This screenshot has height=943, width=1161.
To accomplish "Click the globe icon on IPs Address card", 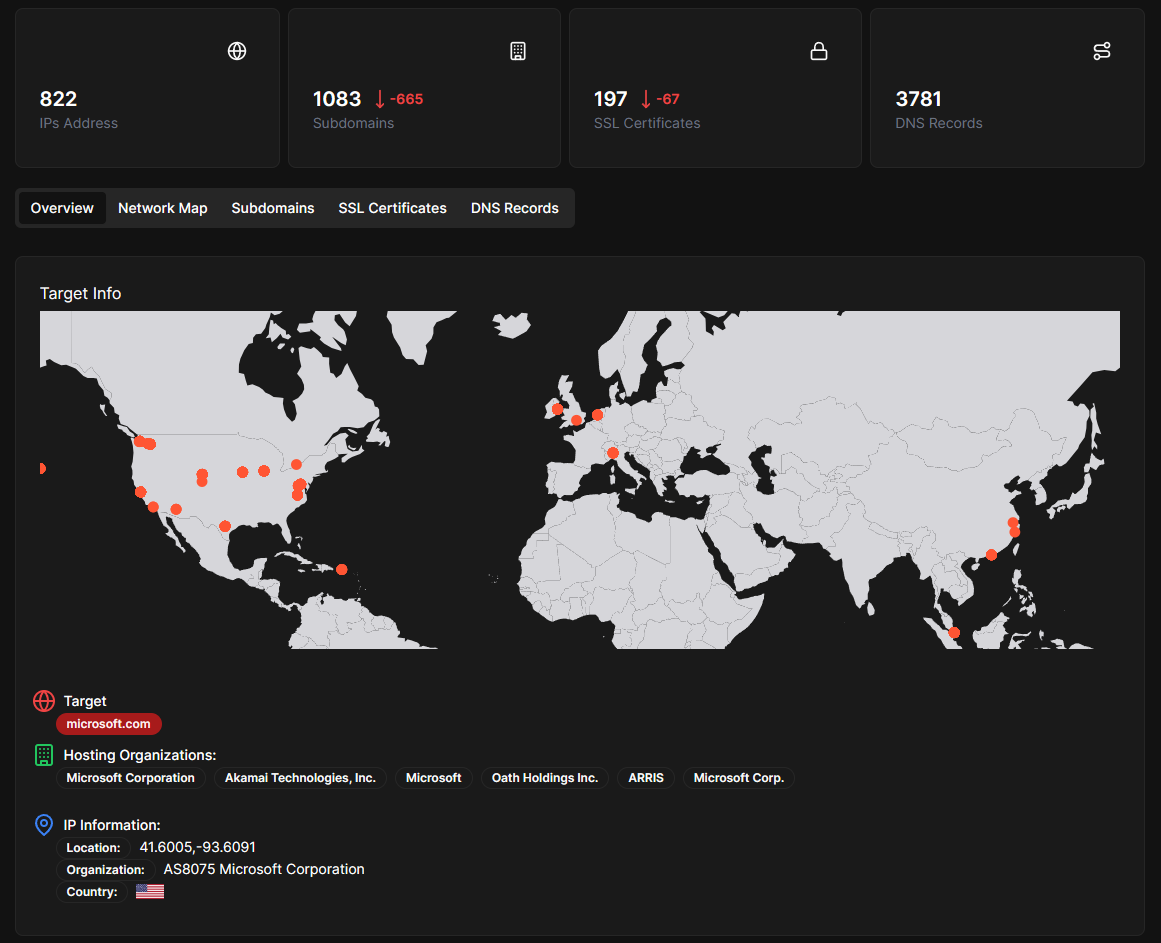I will pyautogui.click(x=237, y=51).
